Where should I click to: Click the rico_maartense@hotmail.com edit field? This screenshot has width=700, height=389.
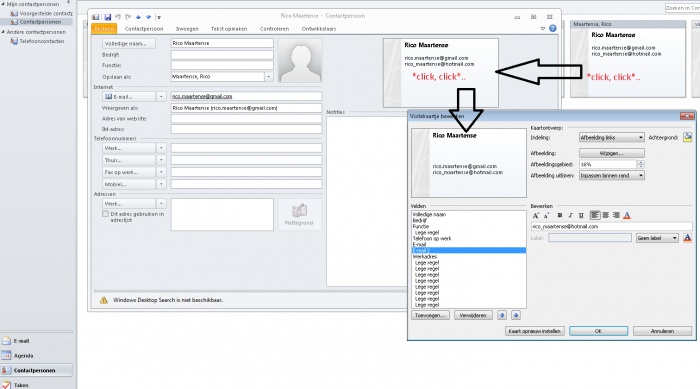coord(611,226)
